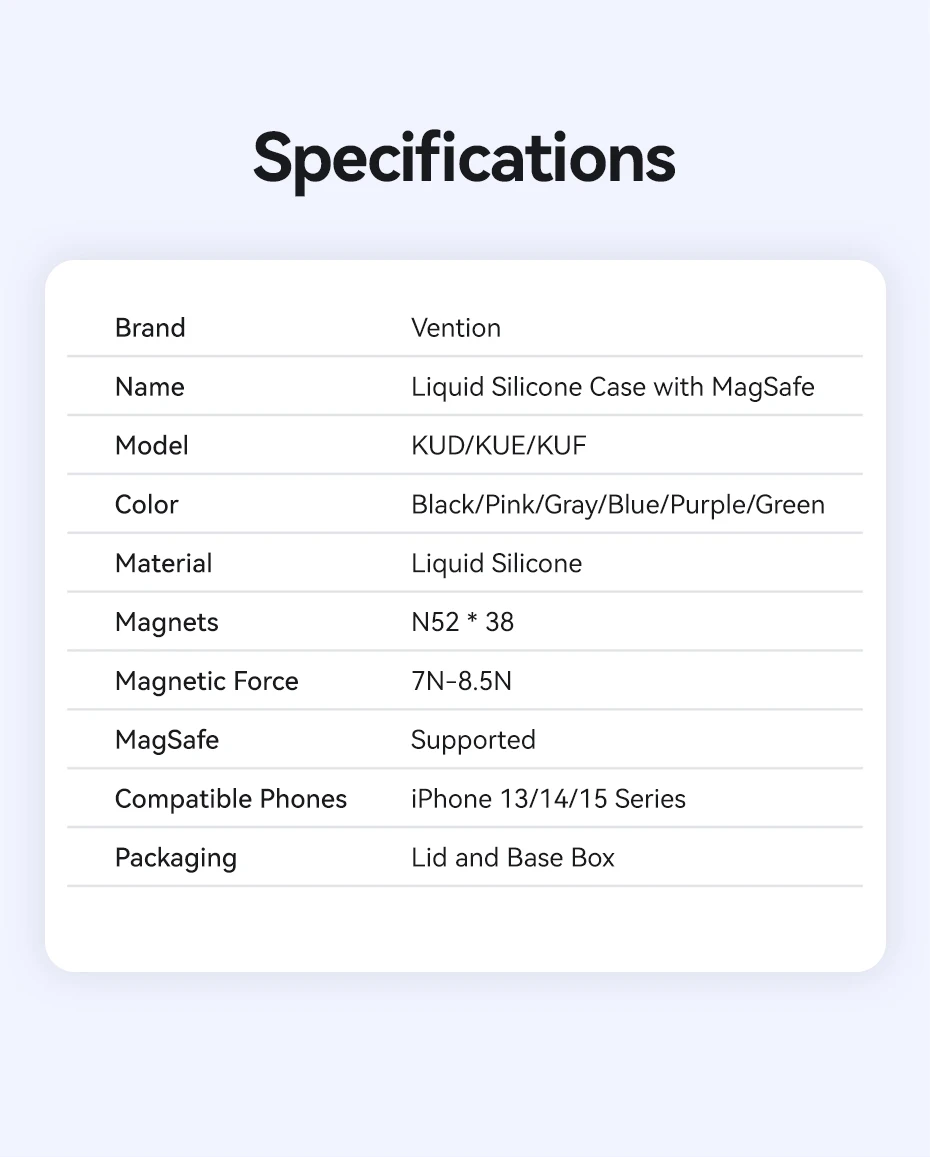Click the Material row label
Viewport: 930px width, 1157px height.
[164, 564]
